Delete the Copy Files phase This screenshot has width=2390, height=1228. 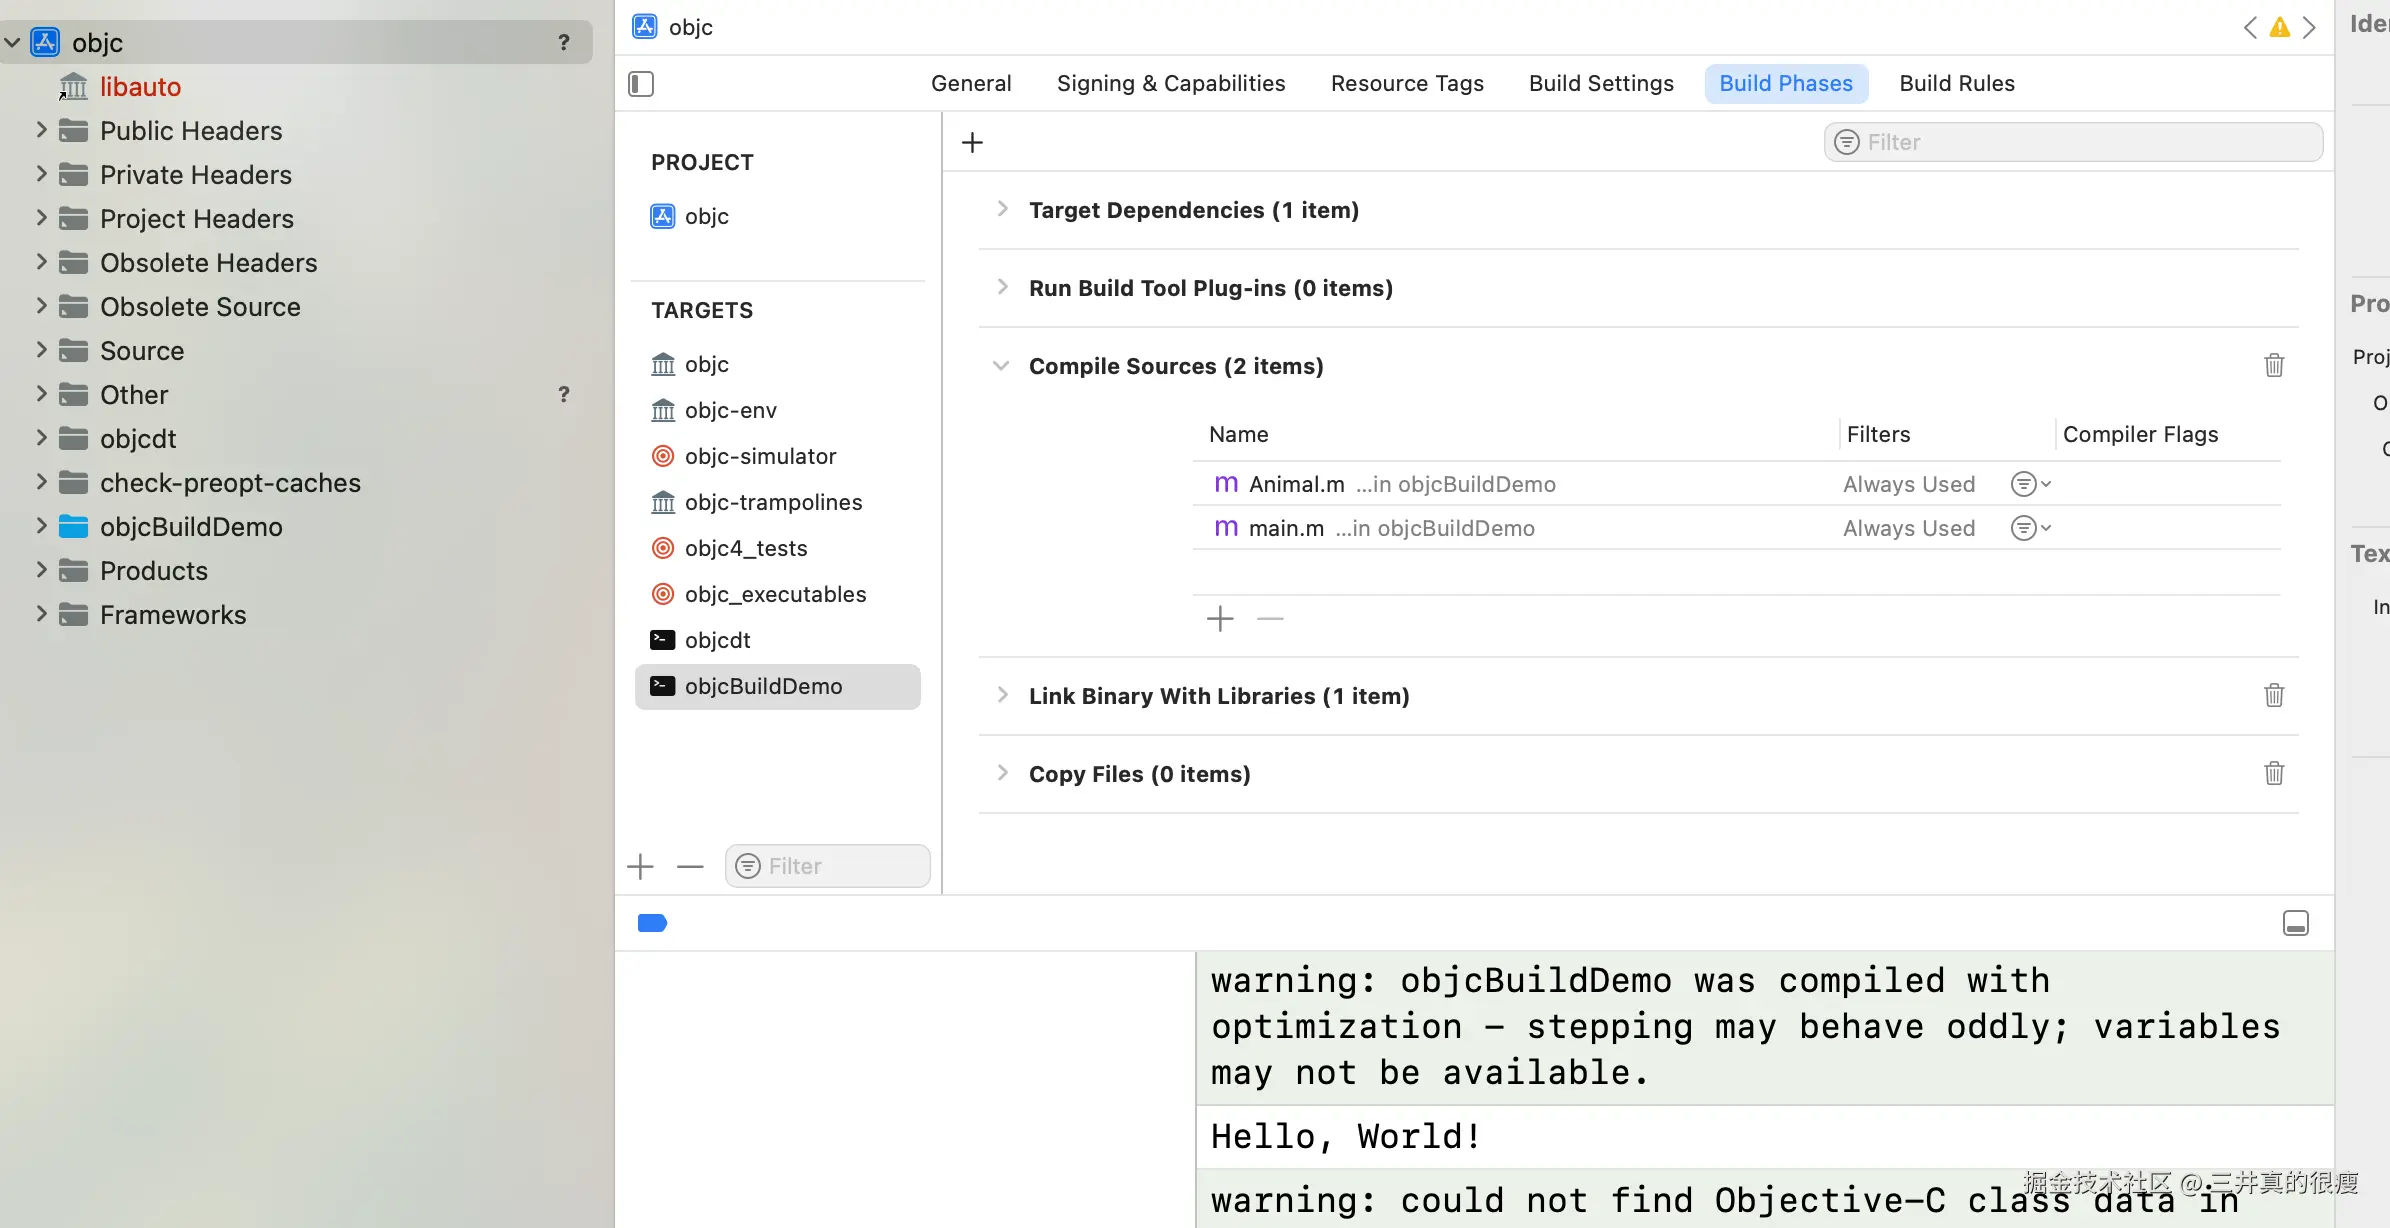pos(2274,773)
